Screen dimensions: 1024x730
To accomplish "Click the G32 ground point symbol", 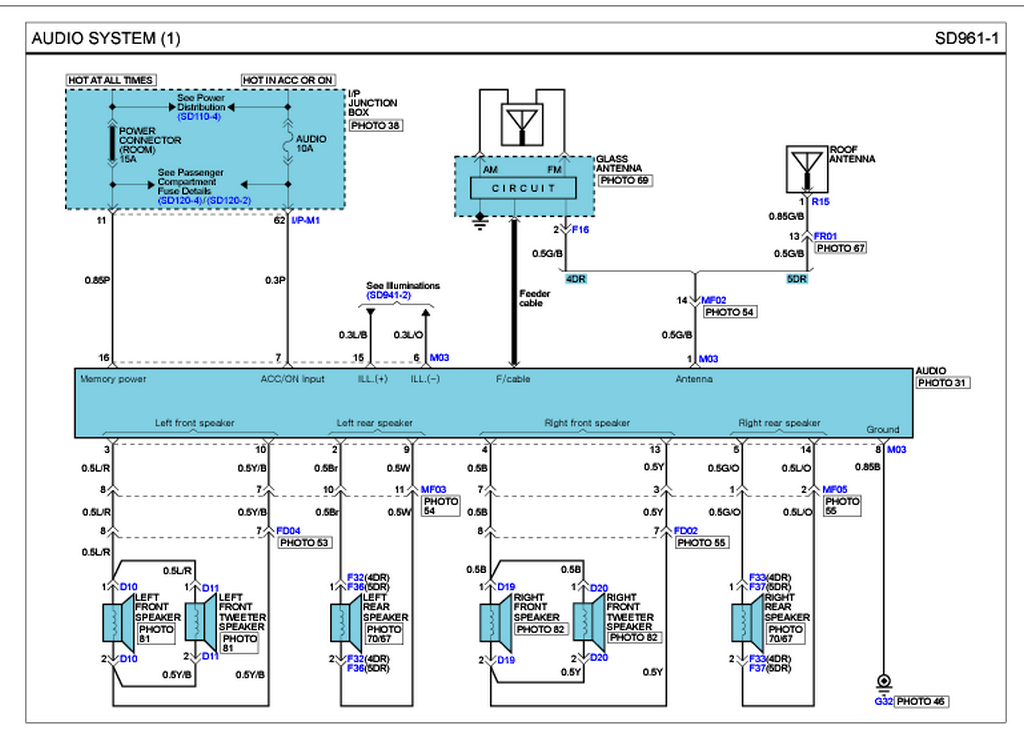I will click(x=884, y=682).
